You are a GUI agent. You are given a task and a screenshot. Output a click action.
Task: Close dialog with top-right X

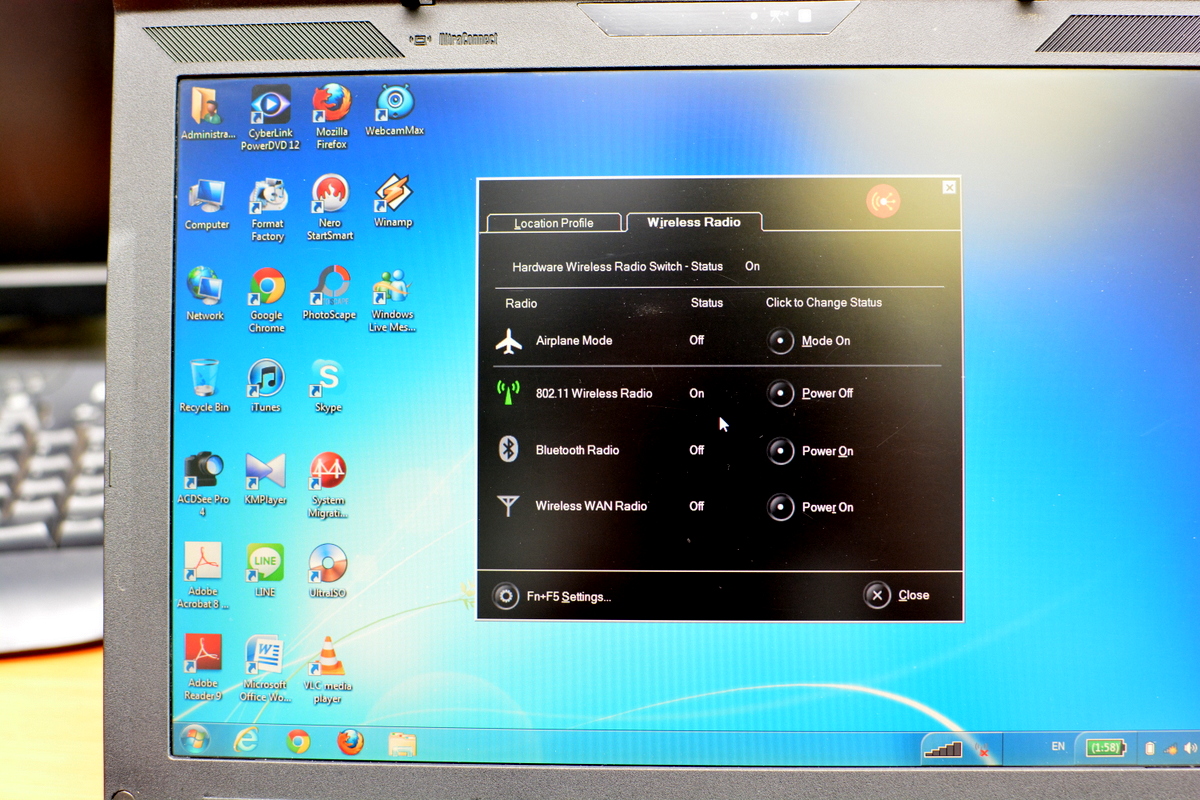coord(949,187)
